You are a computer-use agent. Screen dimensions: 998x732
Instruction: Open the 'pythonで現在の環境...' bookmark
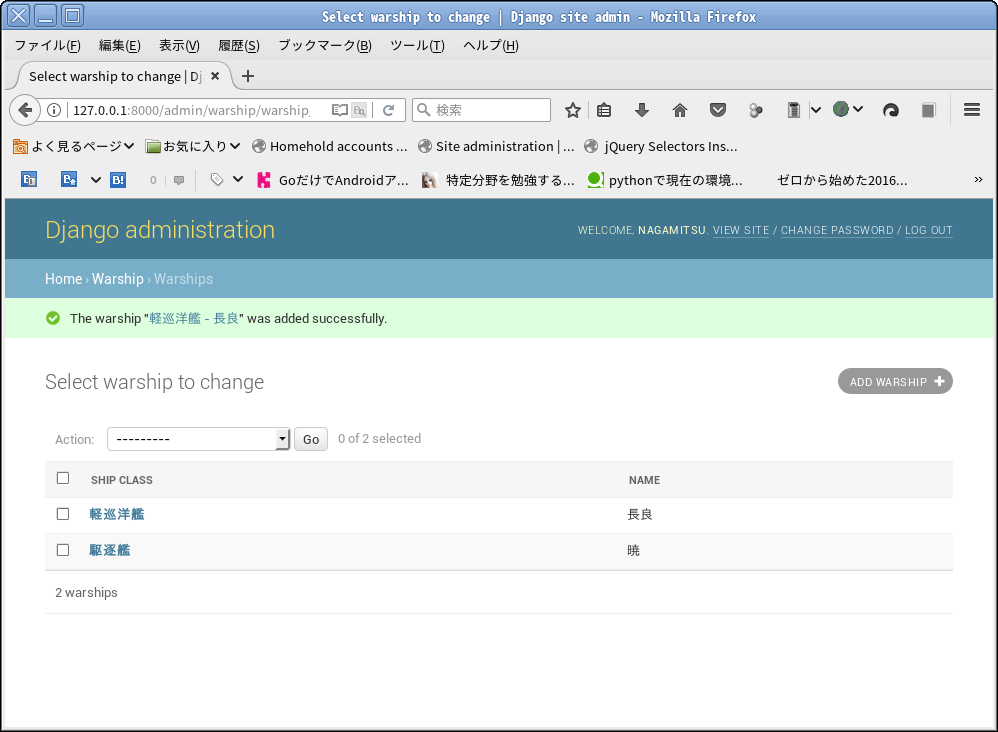664,180
